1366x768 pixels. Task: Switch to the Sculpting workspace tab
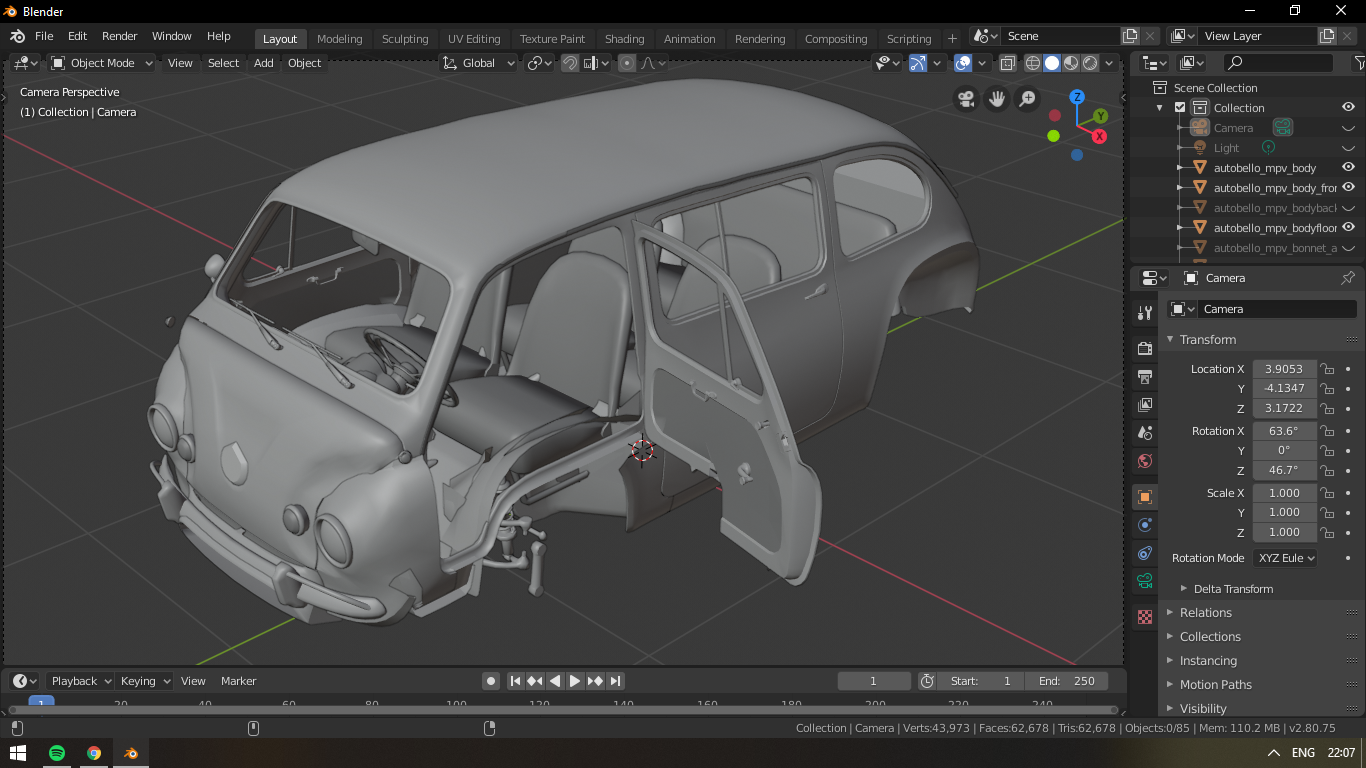[404, 39]
